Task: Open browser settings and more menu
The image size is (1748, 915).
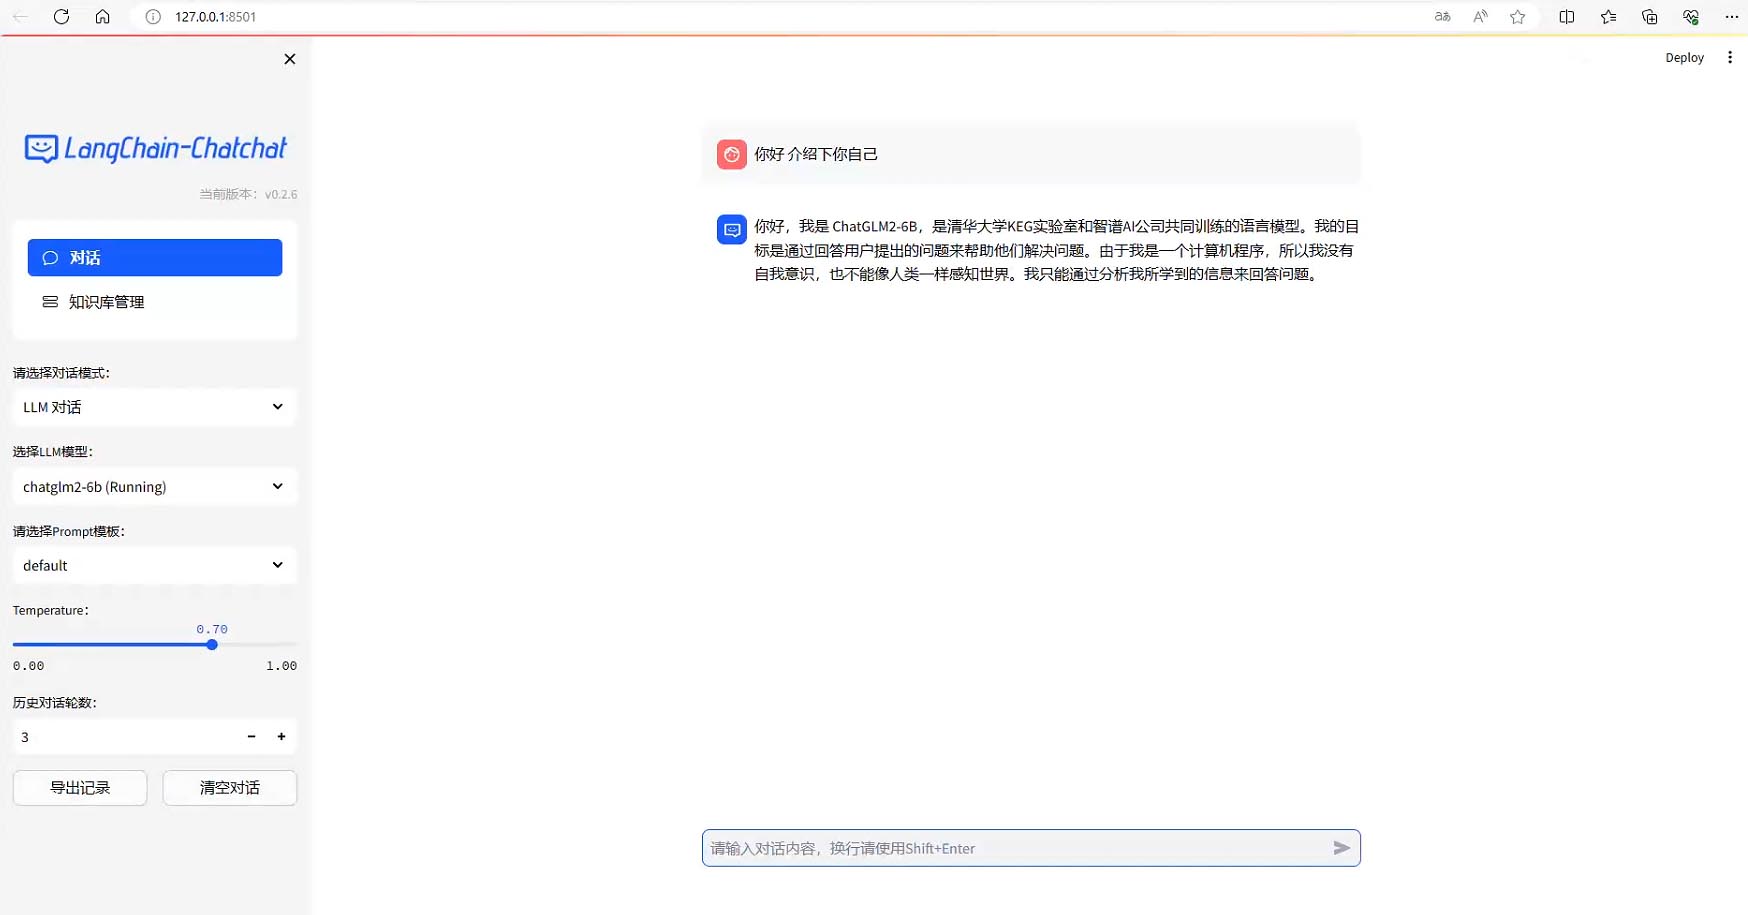Action: pyautogui.click(x=1732, y=17)
